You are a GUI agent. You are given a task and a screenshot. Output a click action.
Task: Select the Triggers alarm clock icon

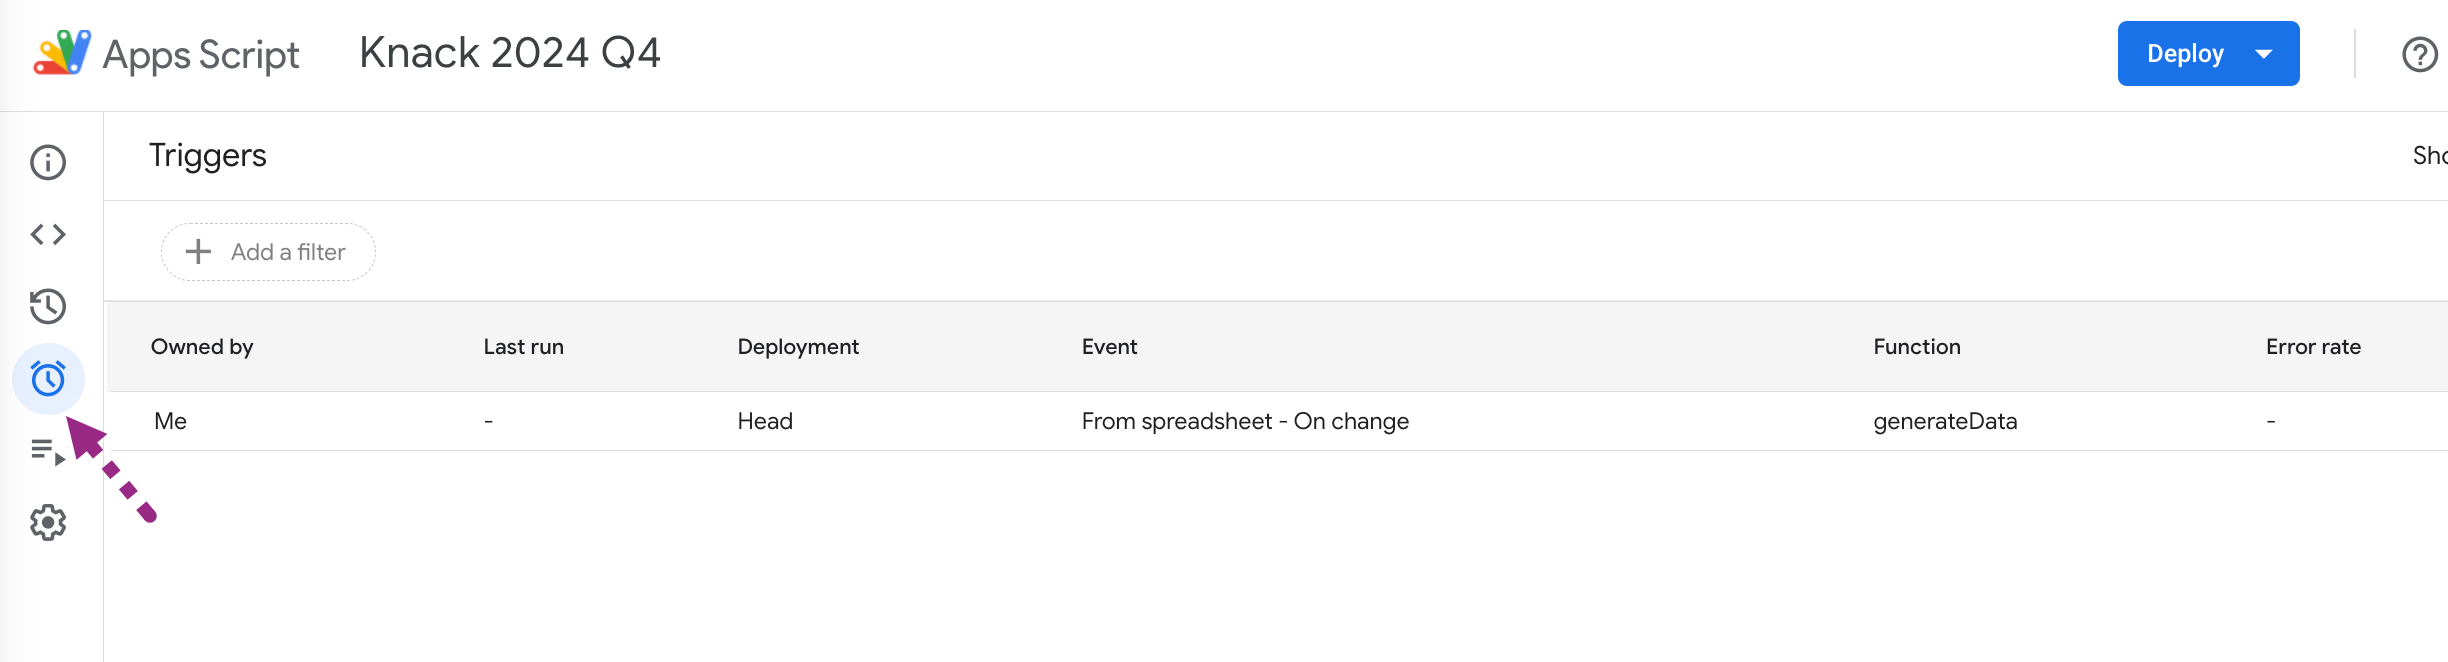coord(48,378)
